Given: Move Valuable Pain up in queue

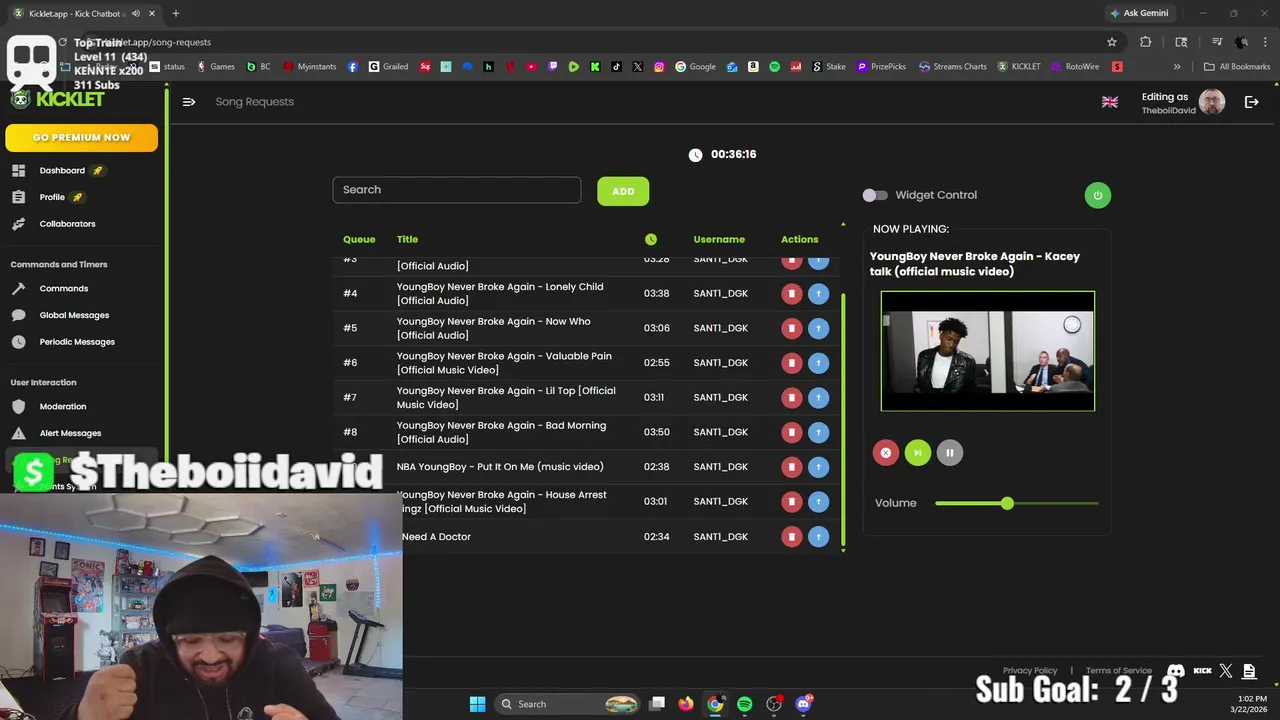Looking at the screenshot, I should (818, 363).
